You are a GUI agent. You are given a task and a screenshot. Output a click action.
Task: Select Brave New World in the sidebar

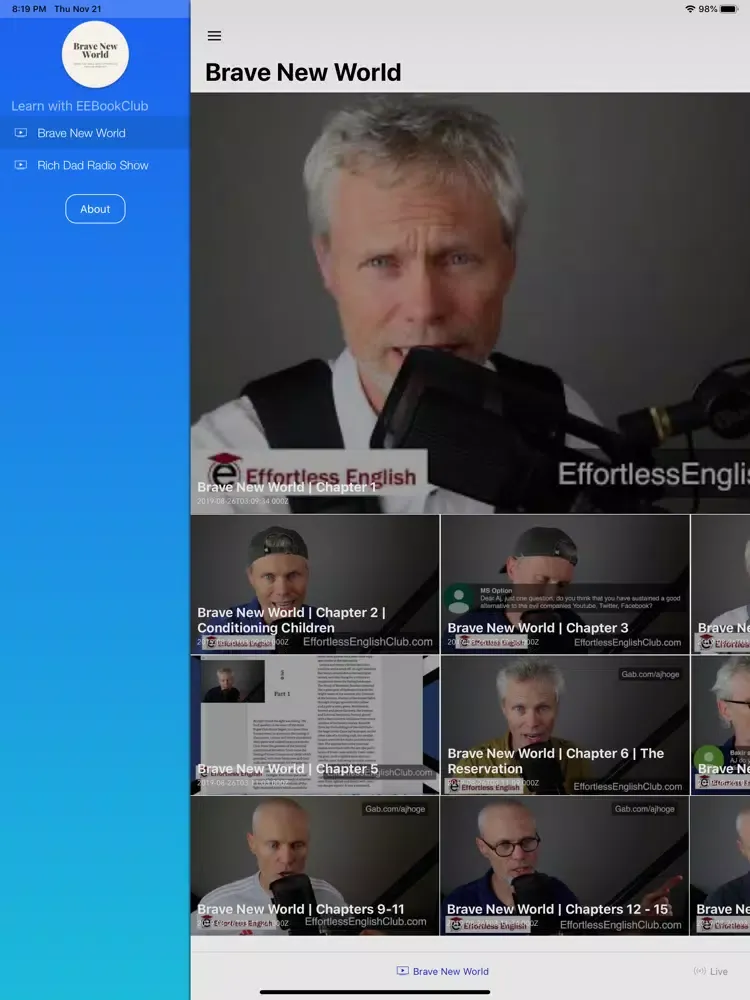[x=95, y=133]
